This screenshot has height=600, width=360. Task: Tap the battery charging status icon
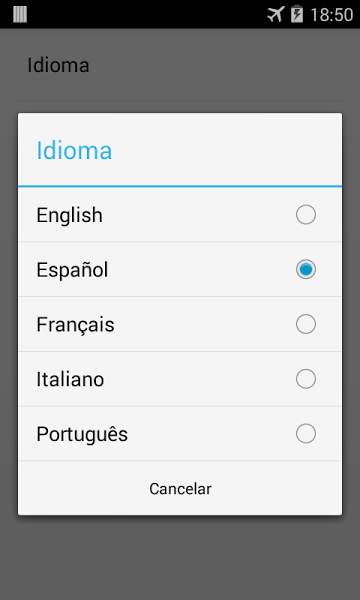[x=297, y=14]
